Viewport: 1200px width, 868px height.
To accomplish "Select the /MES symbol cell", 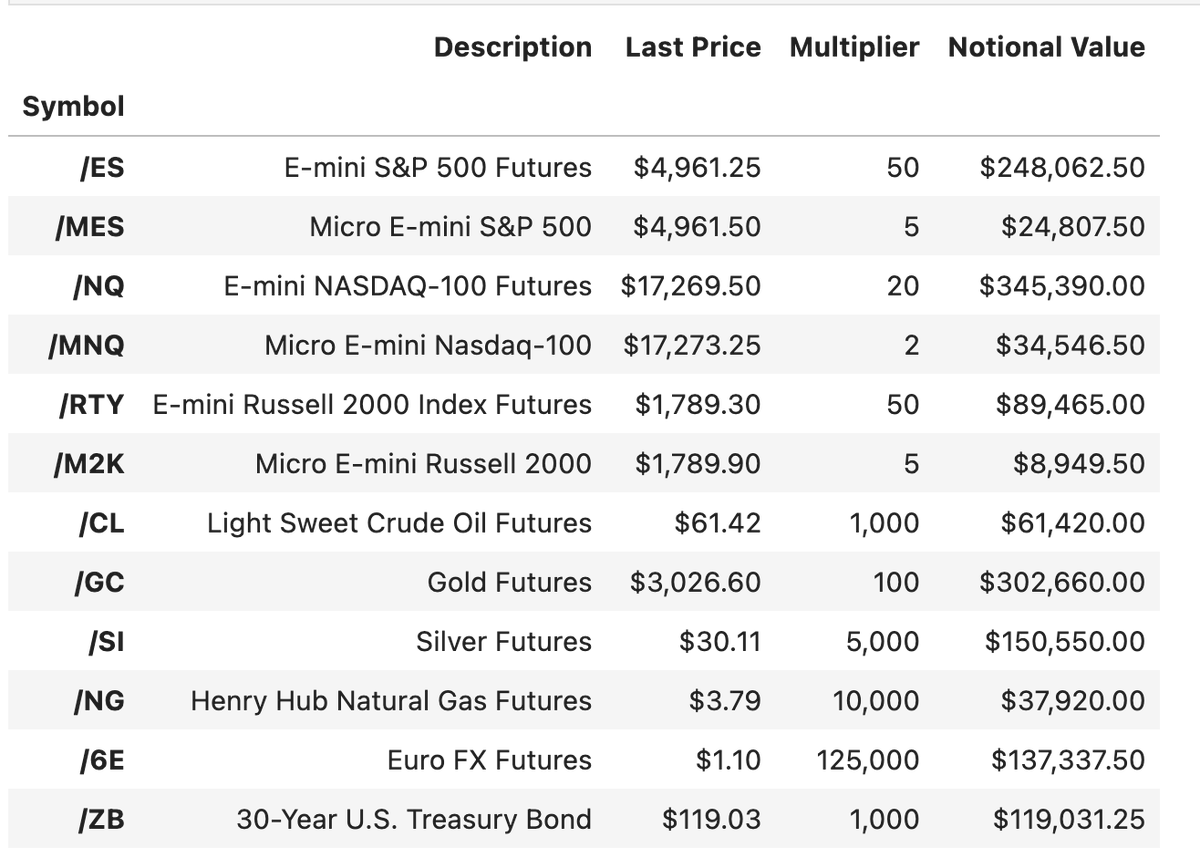I will click(90, 227).
